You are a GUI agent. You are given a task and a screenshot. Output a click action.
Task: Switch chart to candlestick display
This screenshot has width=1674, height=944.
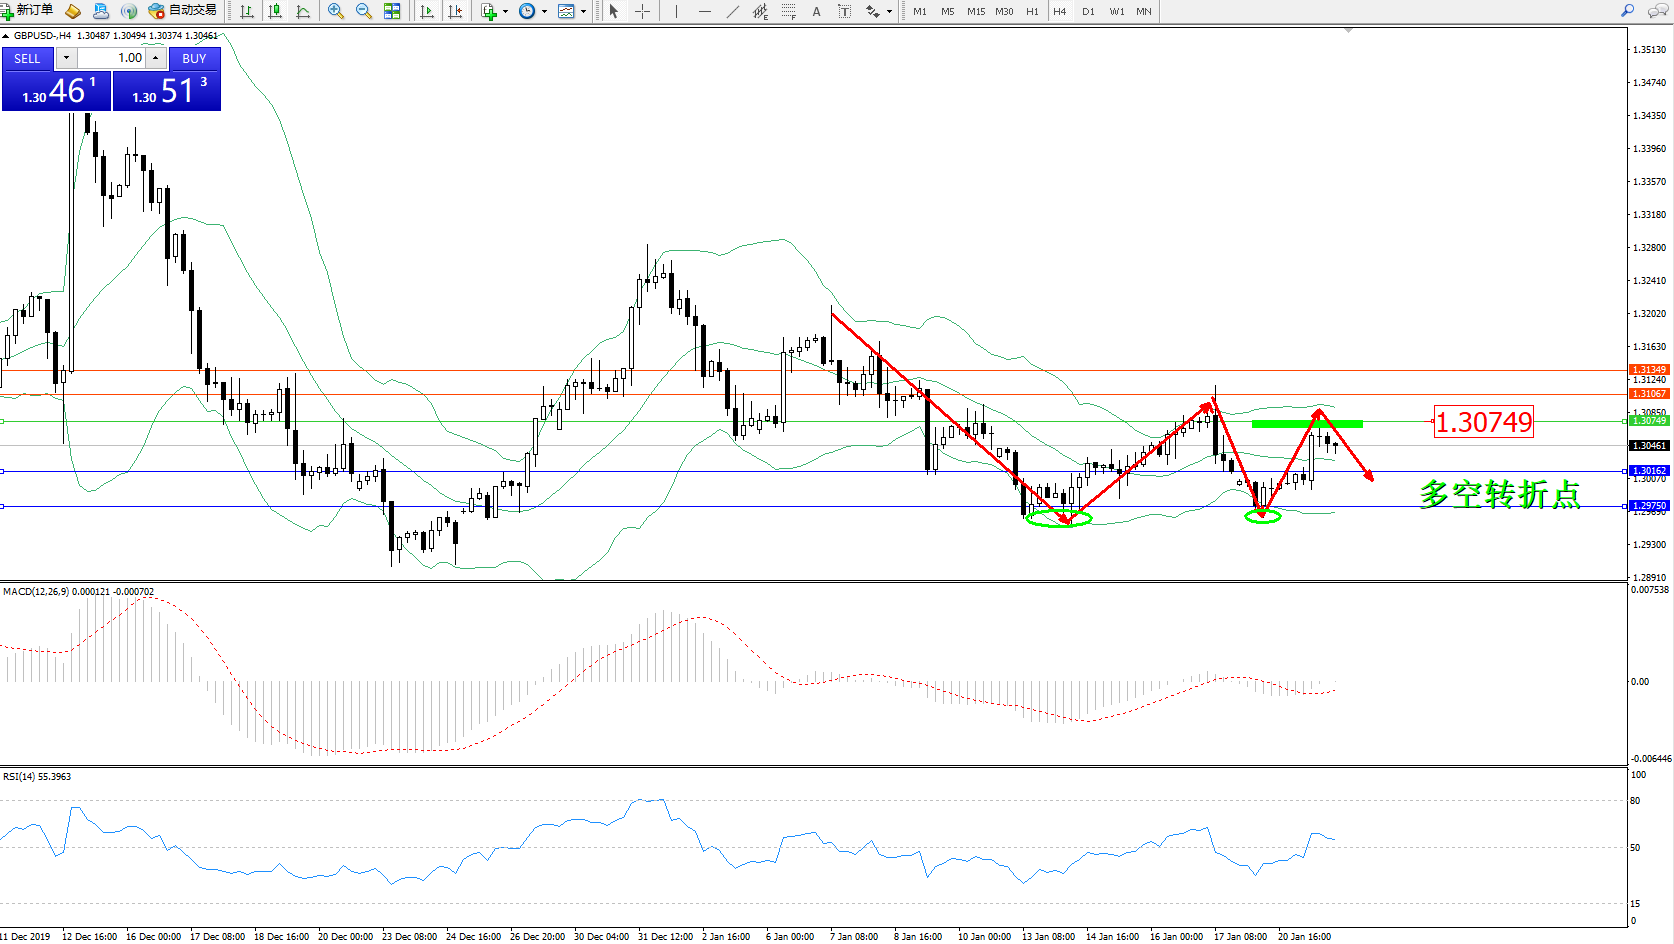tap(275, 11)
